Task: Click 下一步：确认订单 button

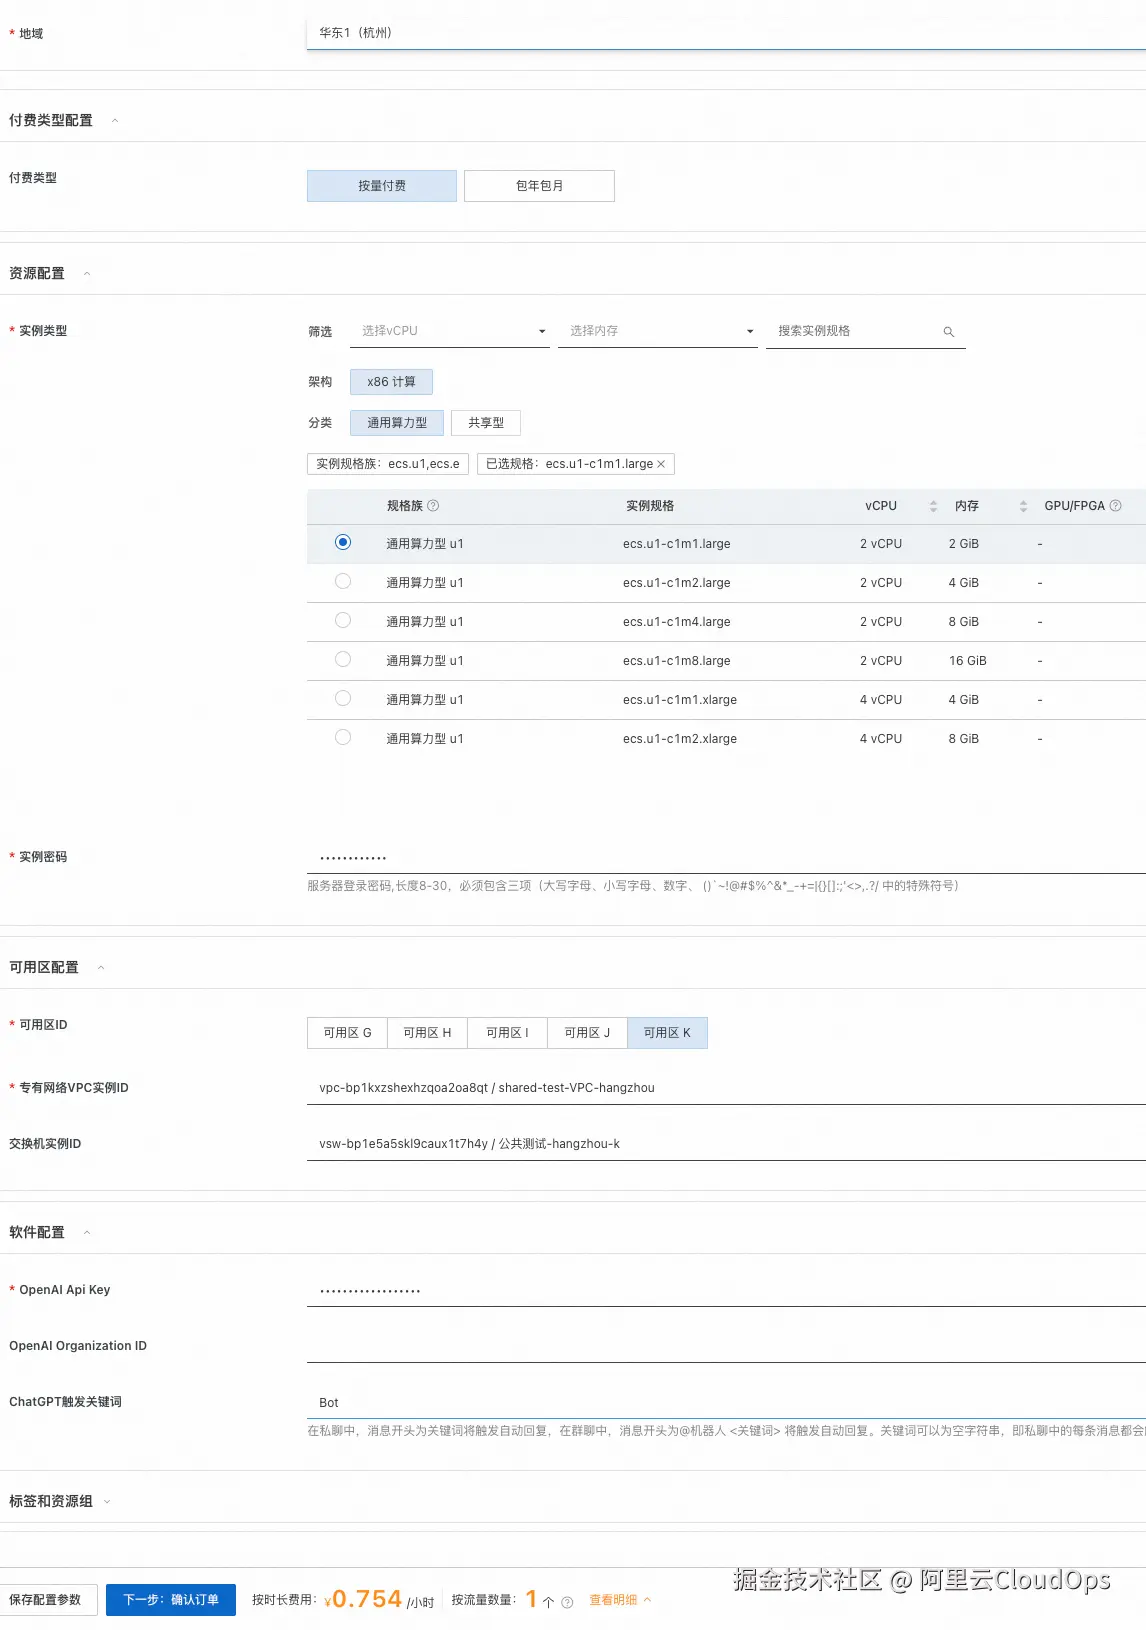Action: [171, 1600]
